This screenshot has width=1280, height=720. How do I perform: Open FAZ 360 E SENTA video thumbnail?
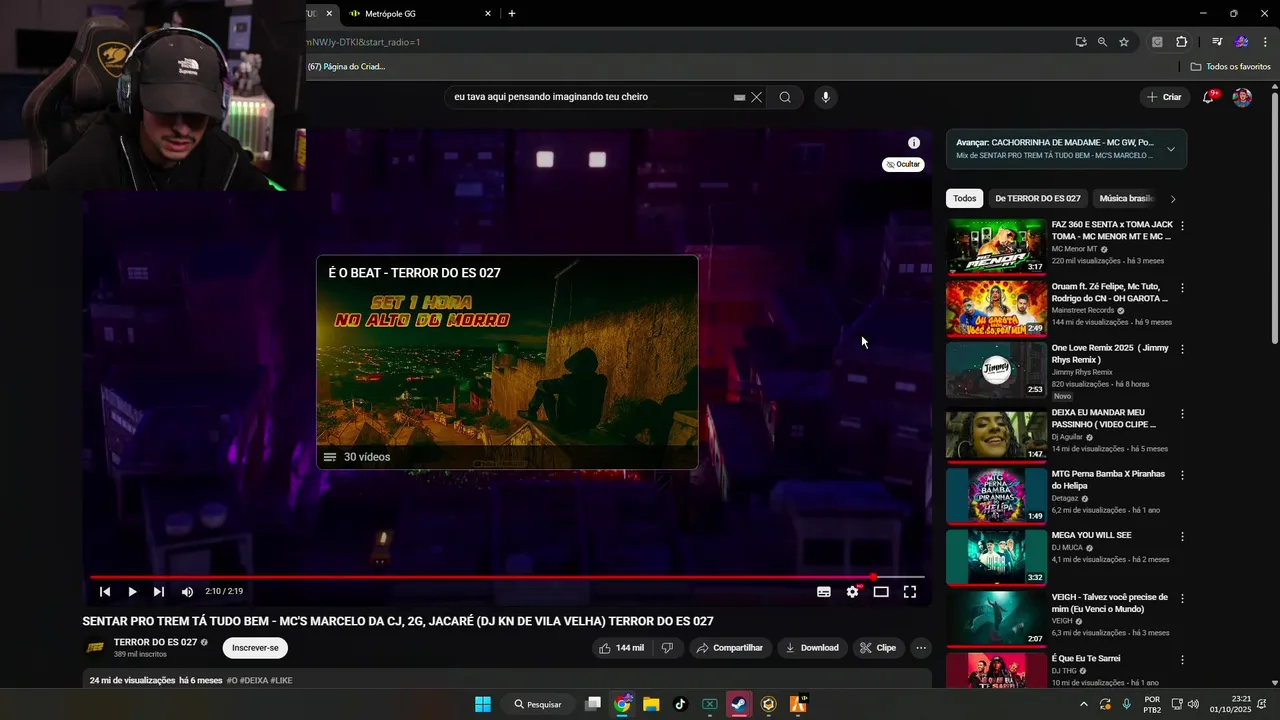click(x=996, y=246)
